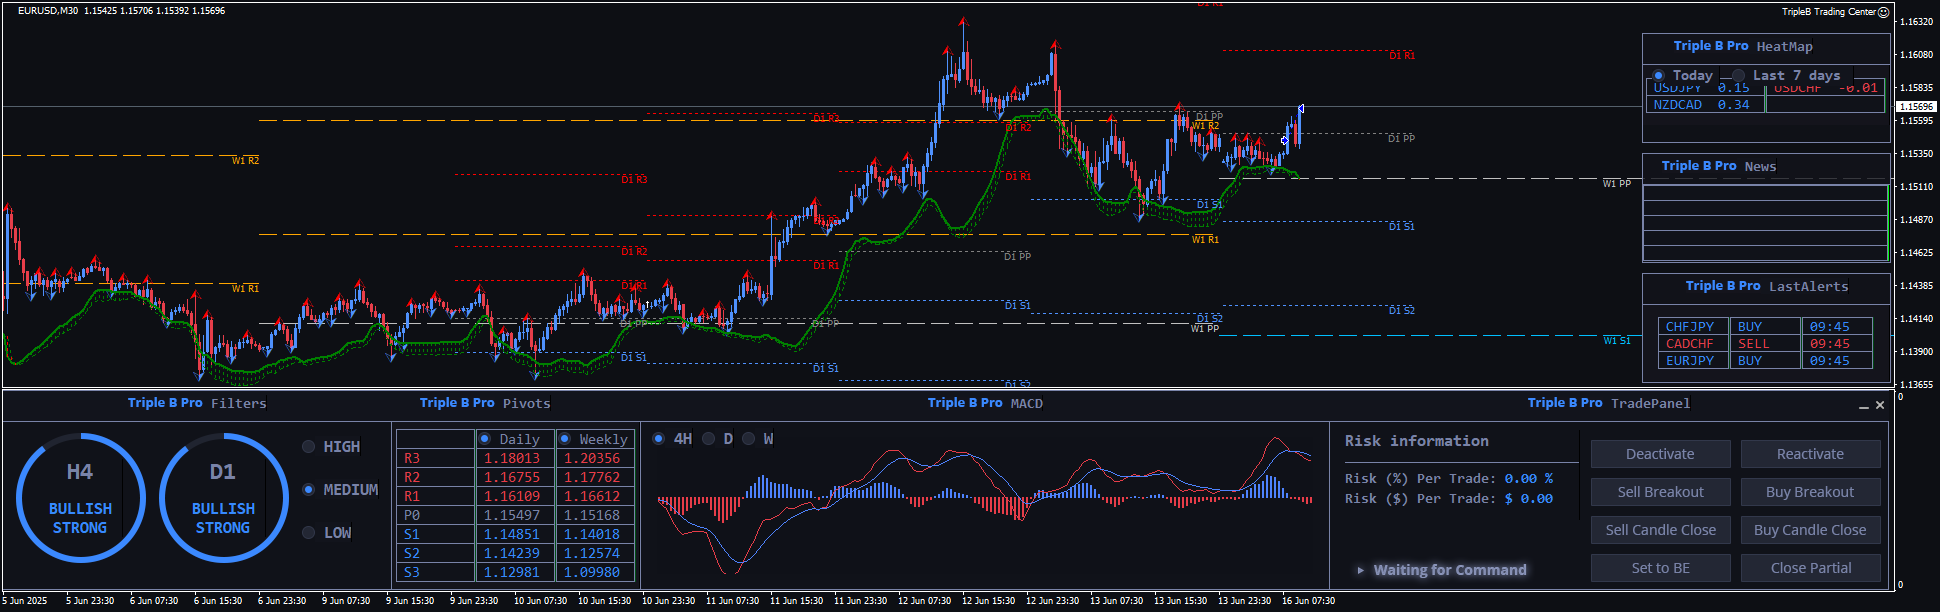
Task: Minimize the TradePanel with the underscore icon
Action: (1863, 405)
